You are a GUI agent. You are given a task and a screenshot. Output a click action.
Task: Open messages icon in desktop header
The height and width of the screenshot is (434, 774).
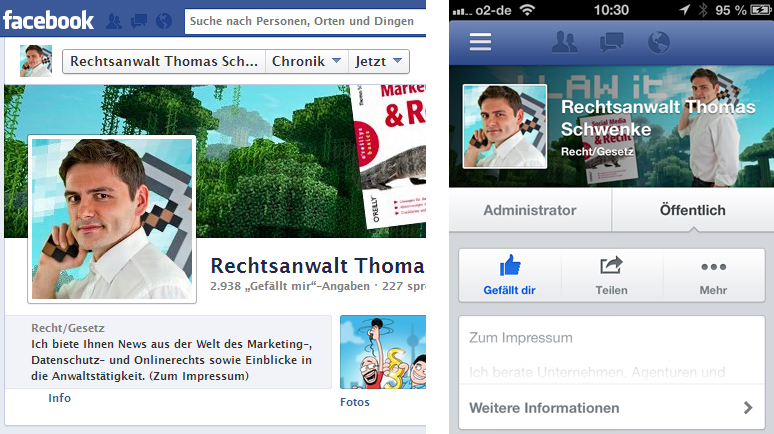click(139, 21)
